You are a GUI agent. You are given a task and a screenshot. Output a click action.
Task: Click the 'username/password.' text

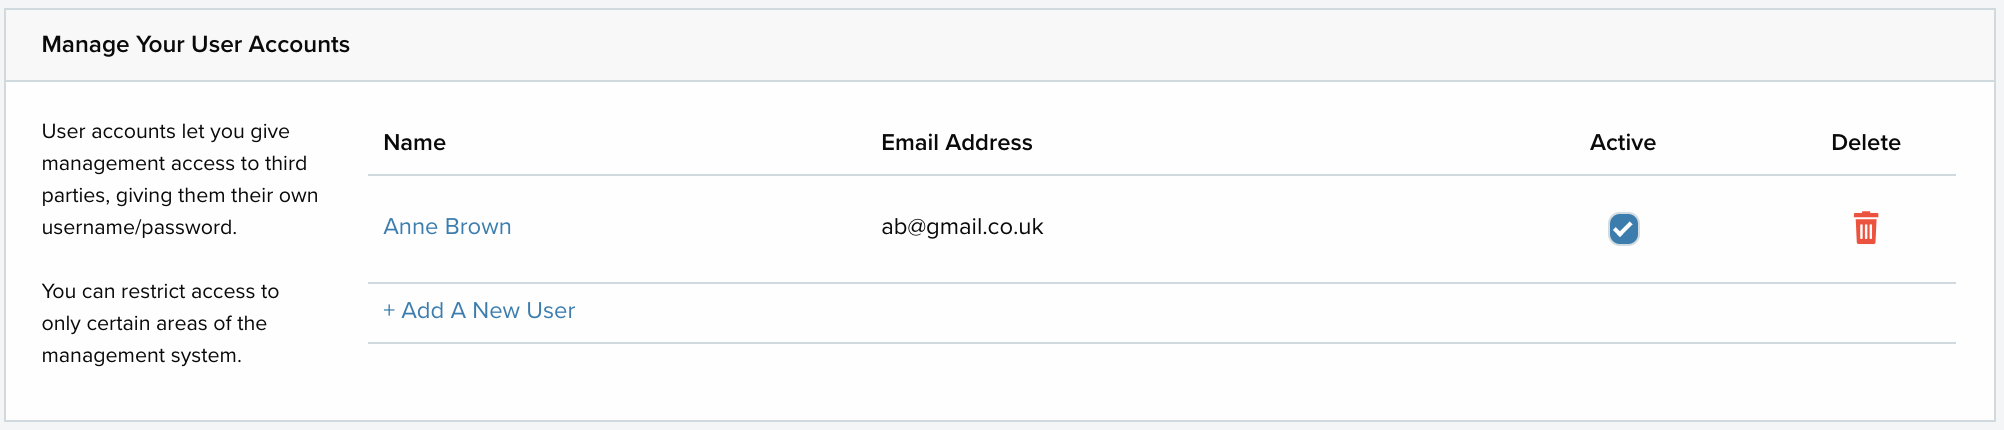pyautogui.click(x=139, y=228)
